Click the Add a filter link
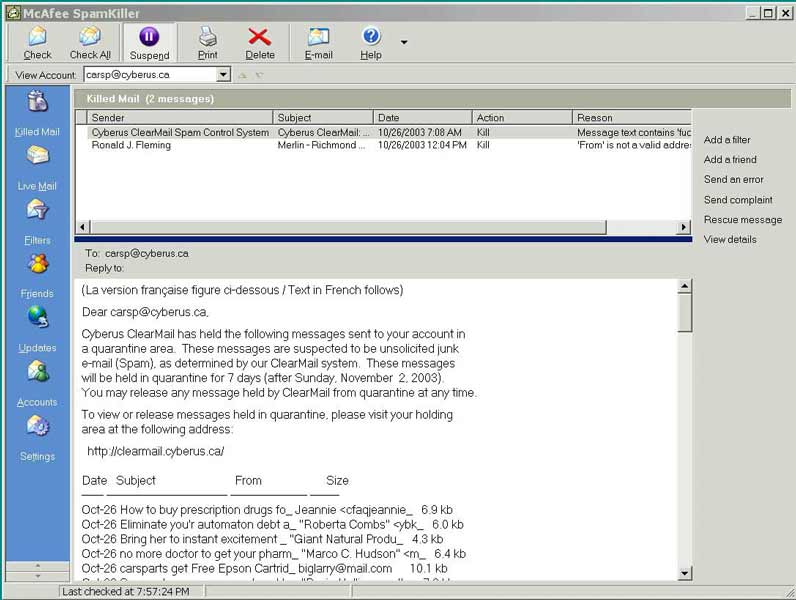 click(x=727, y=140)
